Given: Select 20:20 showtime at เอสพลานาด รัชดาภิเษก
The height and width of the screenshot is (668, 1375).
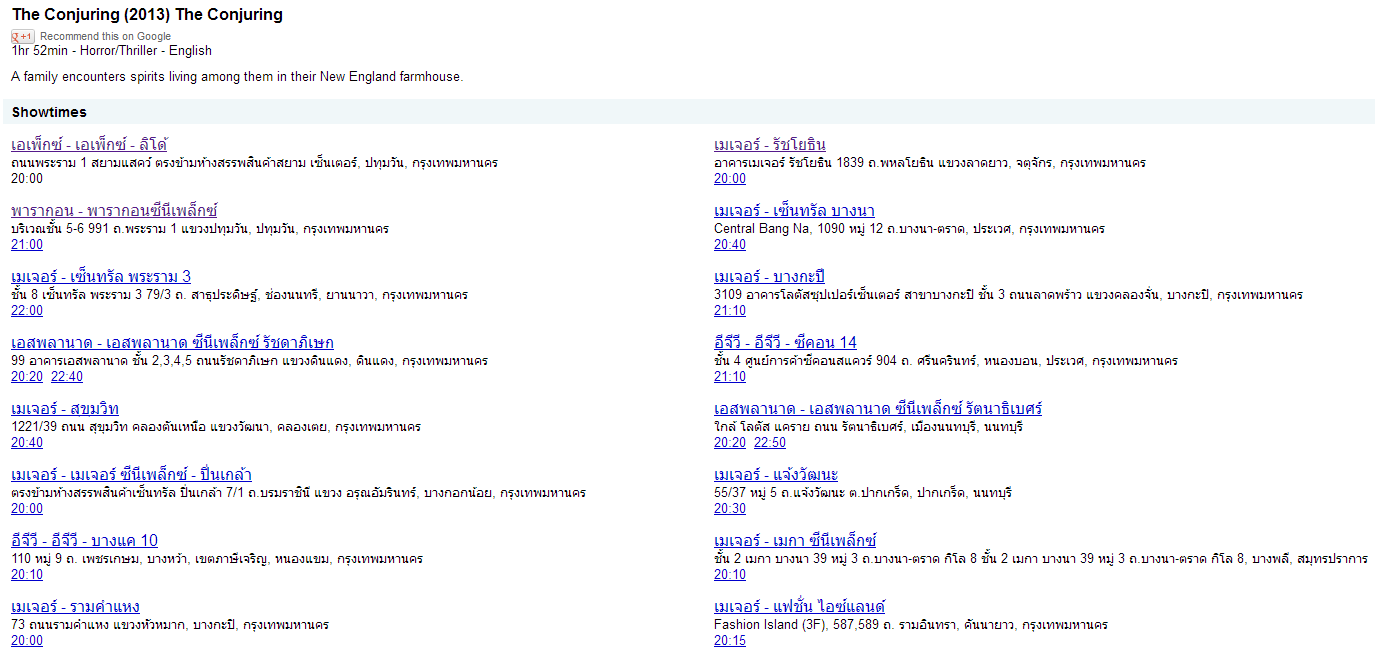Looking at the screenshot, I should point(27,376).
